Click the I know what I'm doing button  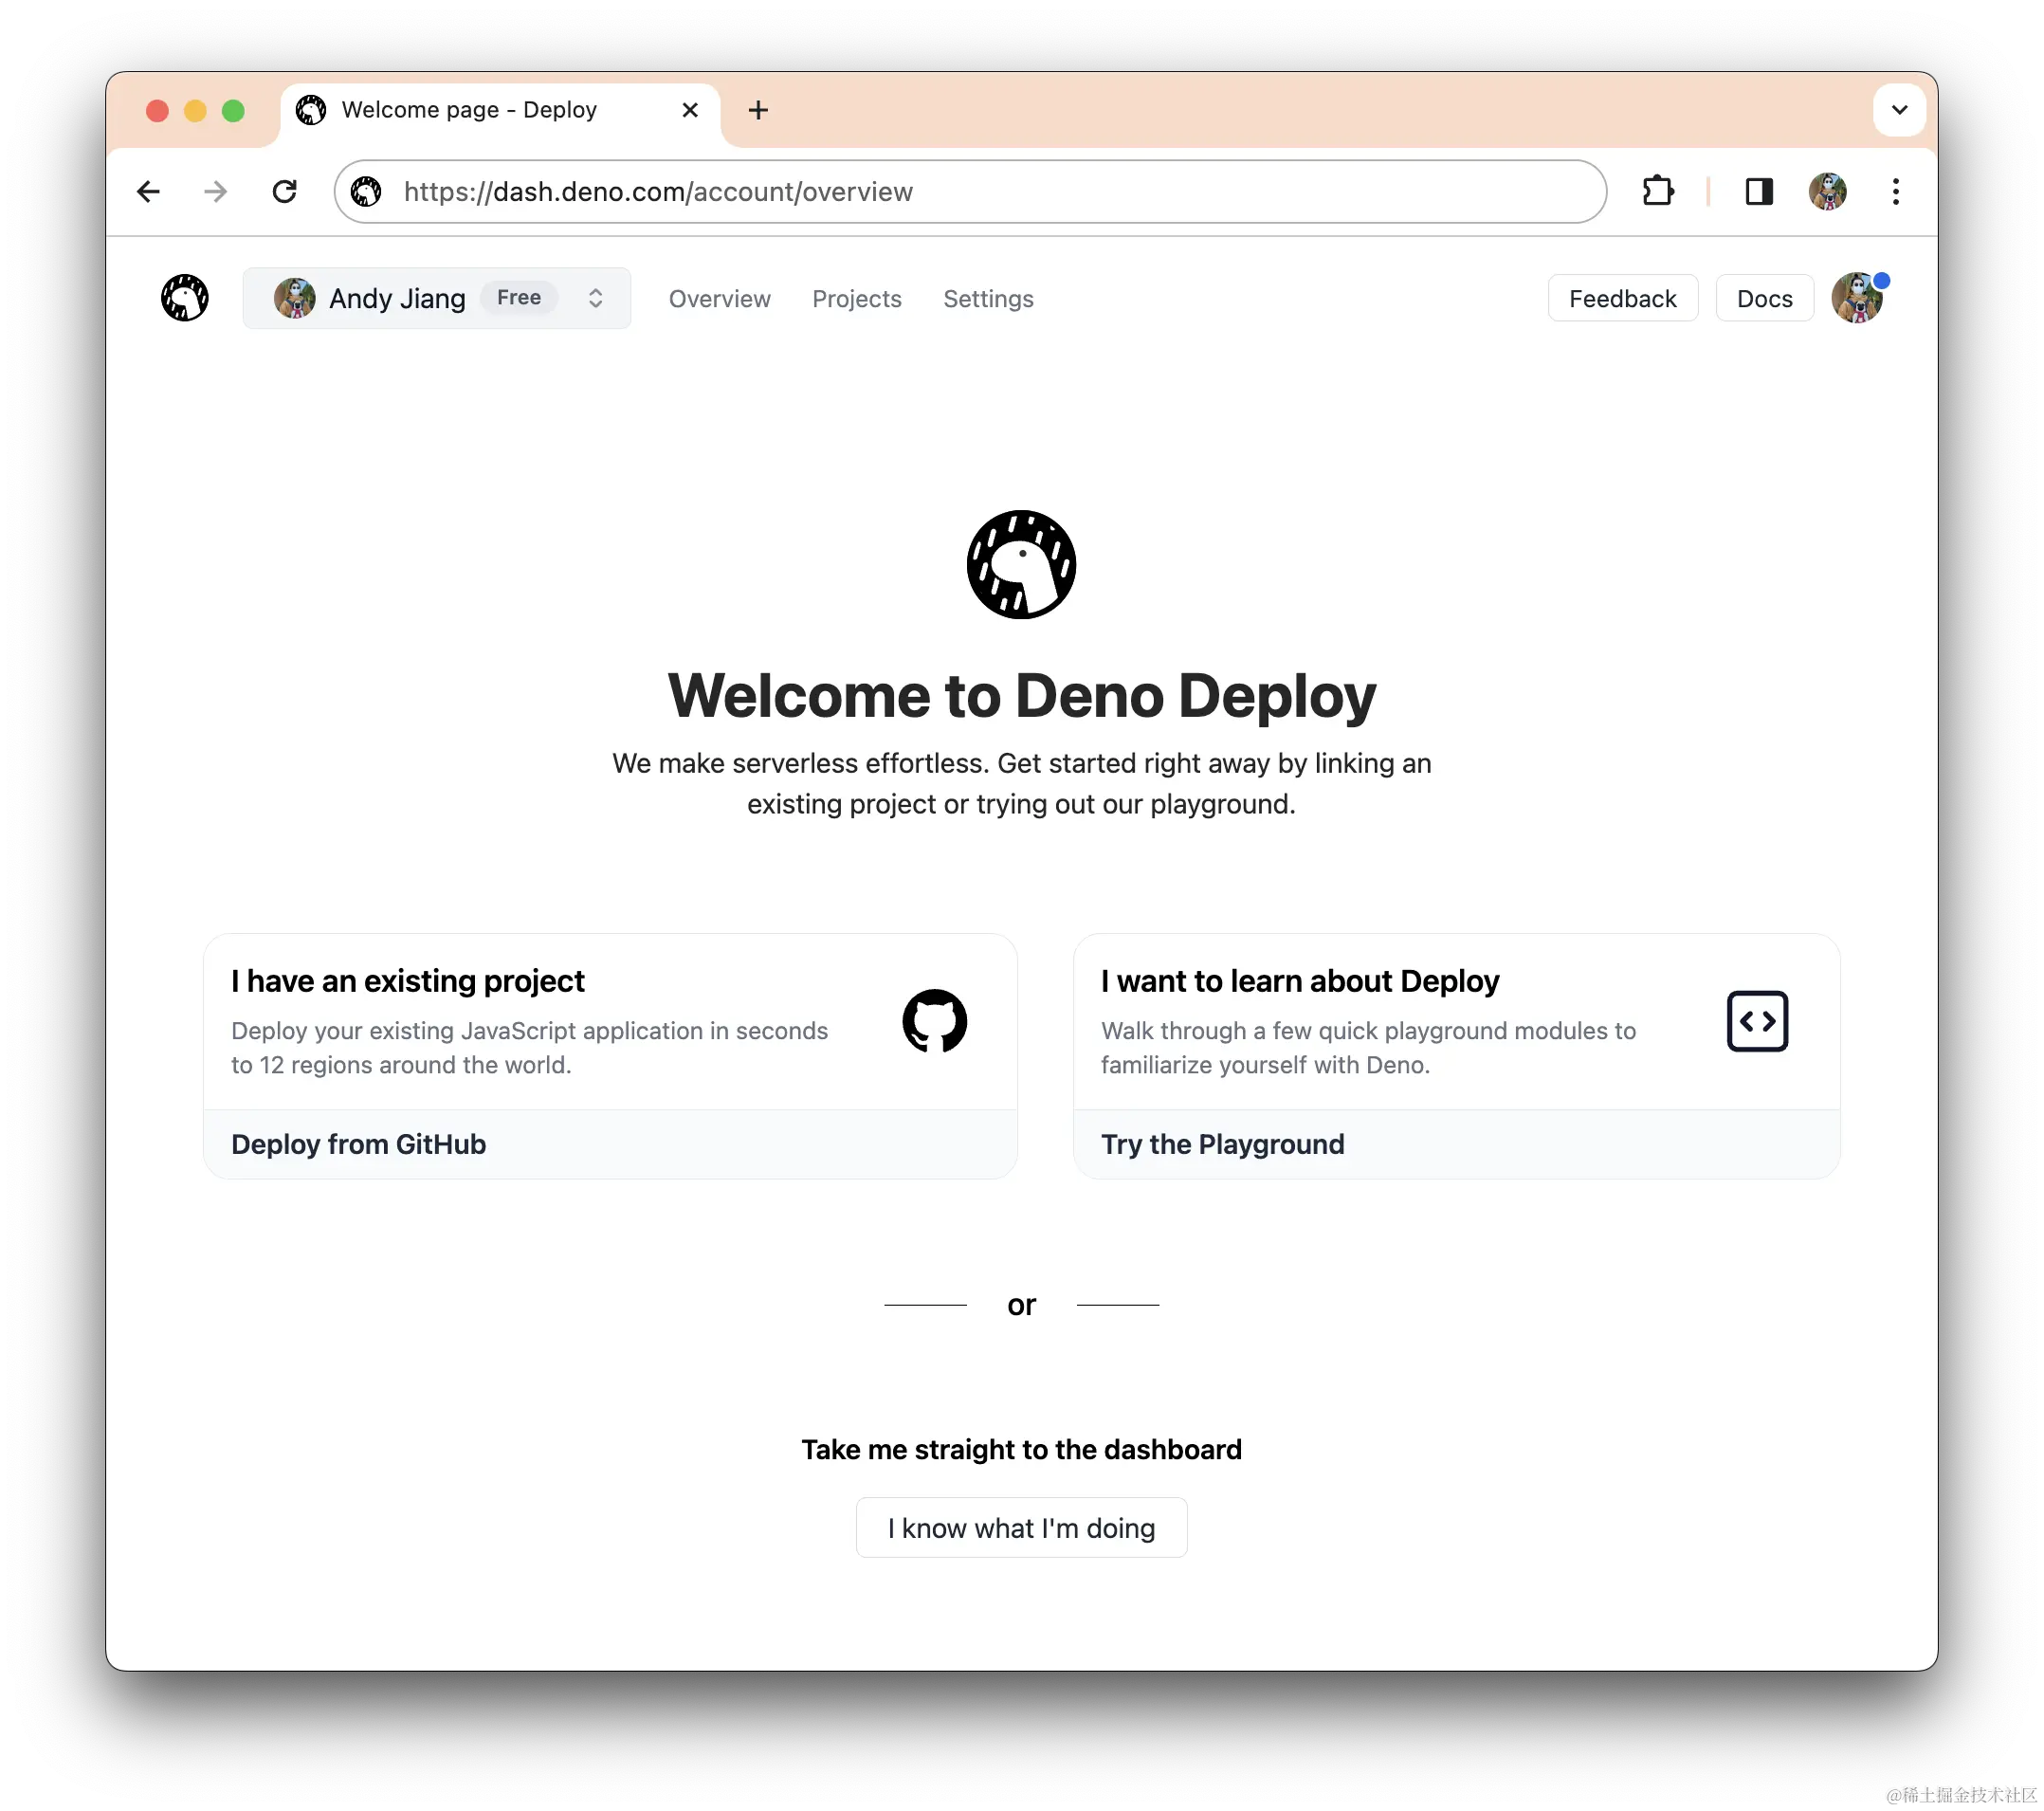(1021, 1527)
